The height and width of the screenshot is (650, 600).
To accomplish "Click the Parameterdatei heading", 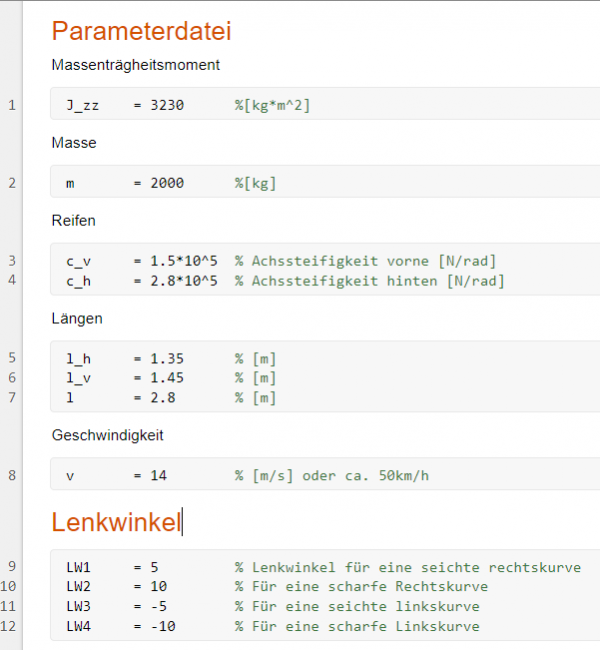I will click(141, 31).
